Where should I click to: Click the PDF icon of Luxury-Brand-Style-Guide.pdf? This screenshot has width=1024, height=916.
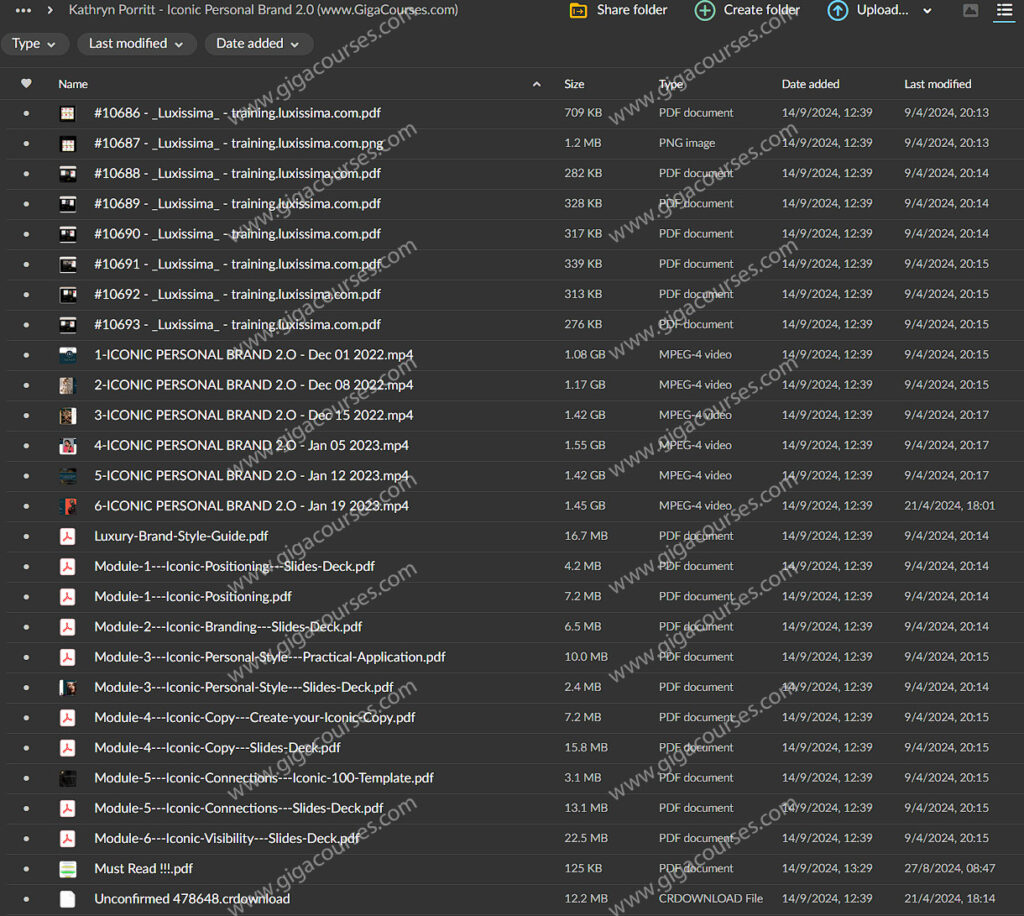pos(67,536)
